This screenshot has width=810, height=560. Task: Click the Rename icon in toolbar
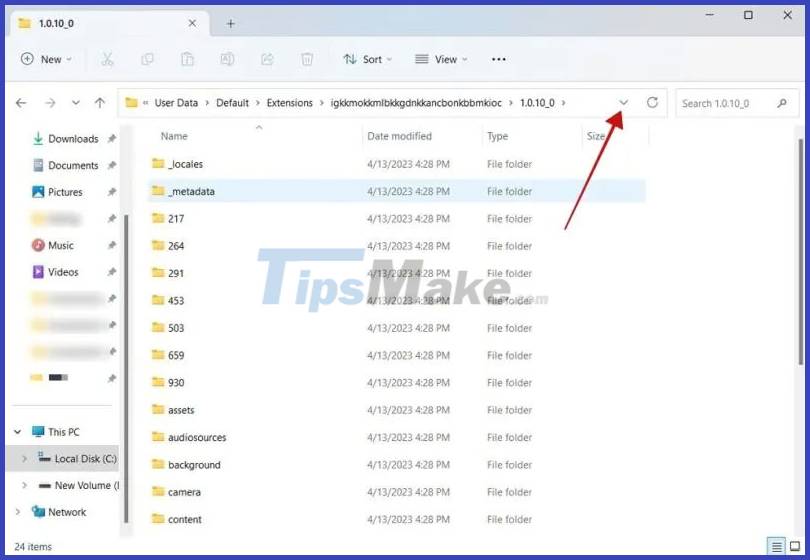click(x=227, y=59)
